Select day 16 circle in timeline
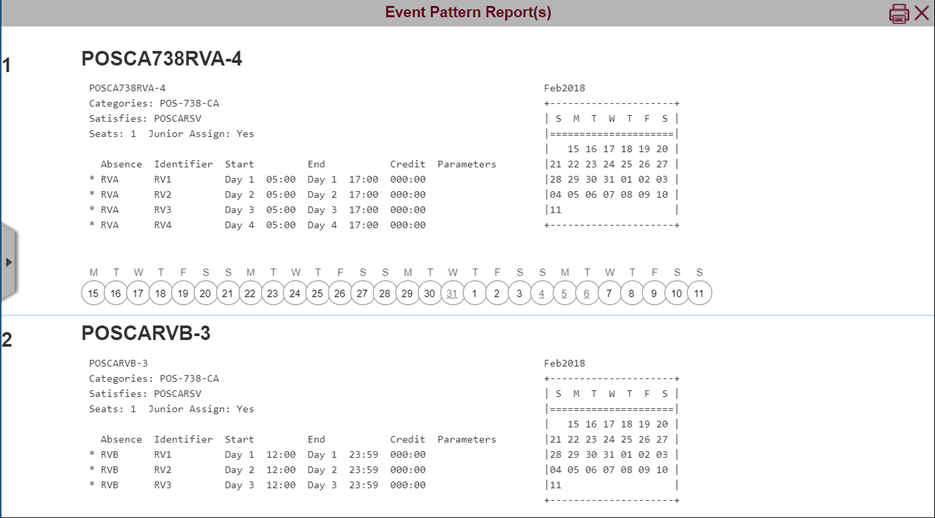The width and height of the screenshot is (935, 518). tap(116, 293)
